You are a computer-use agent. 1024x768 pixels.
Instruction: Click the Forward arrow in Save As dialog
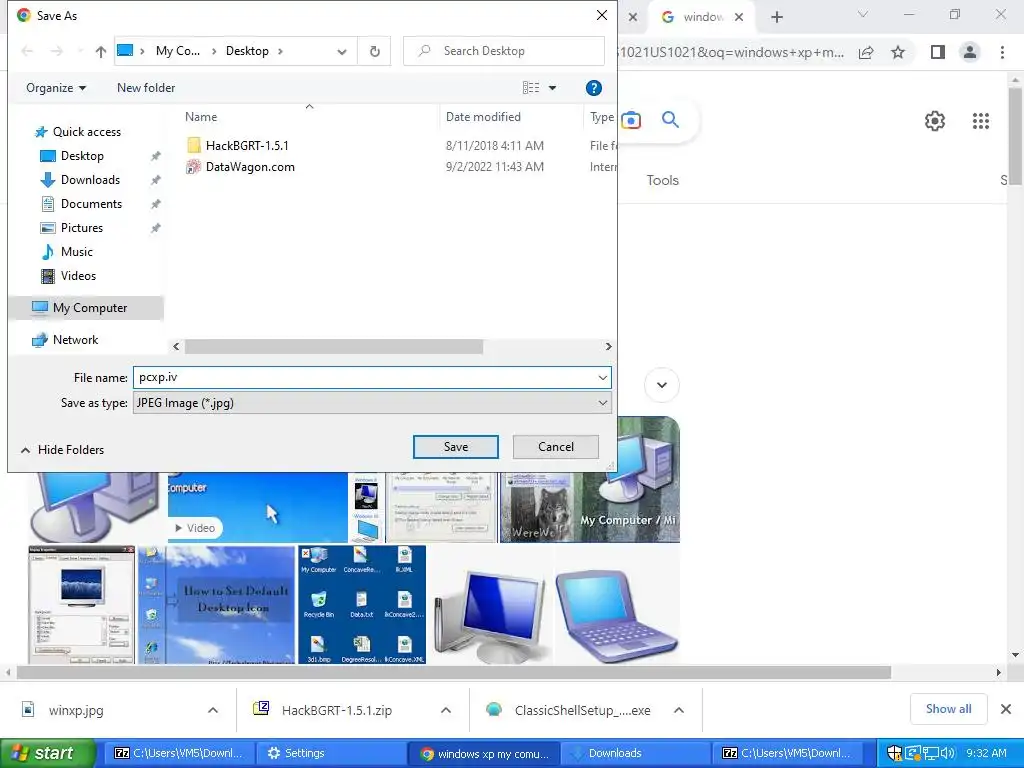point(57,51)
